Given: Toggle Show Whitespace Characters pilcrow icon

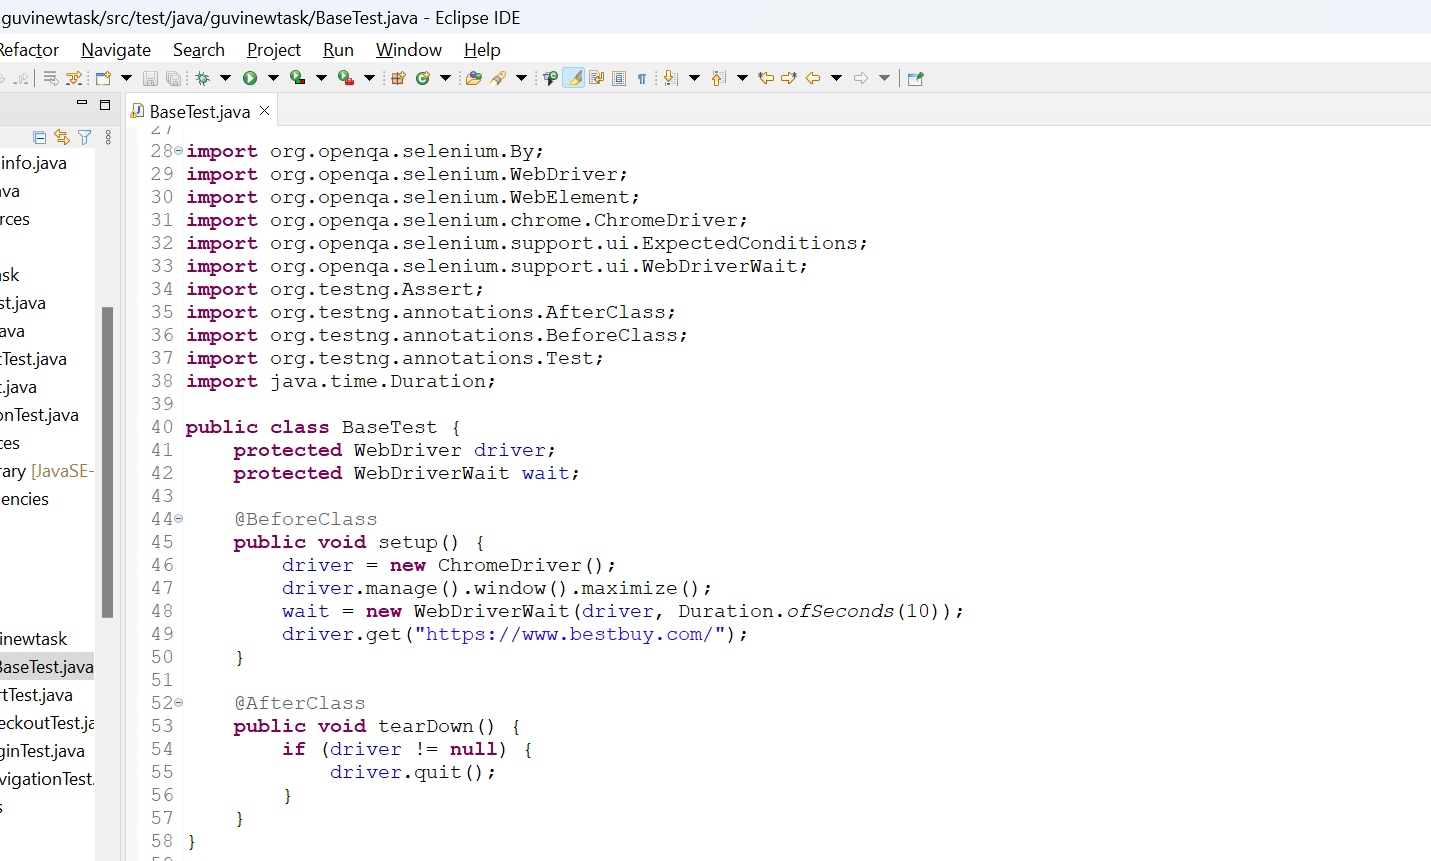Looking at the screenshot, I should [x=642, y=78].
